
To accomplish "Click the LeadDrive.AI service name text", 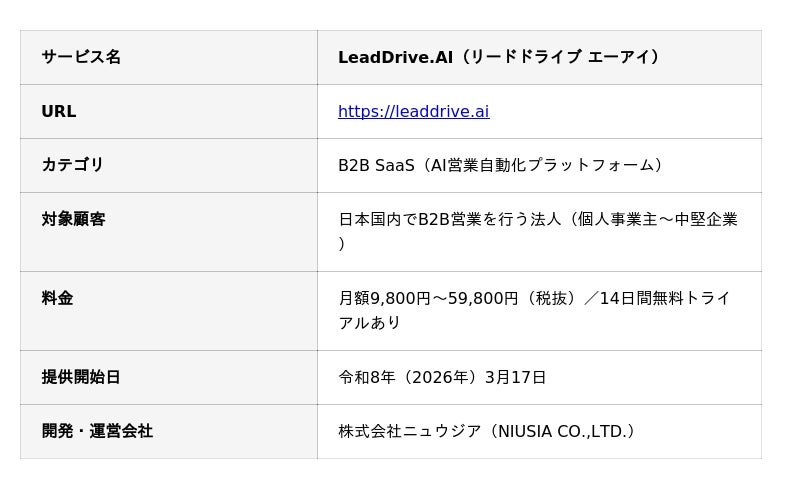I will 395,57.
